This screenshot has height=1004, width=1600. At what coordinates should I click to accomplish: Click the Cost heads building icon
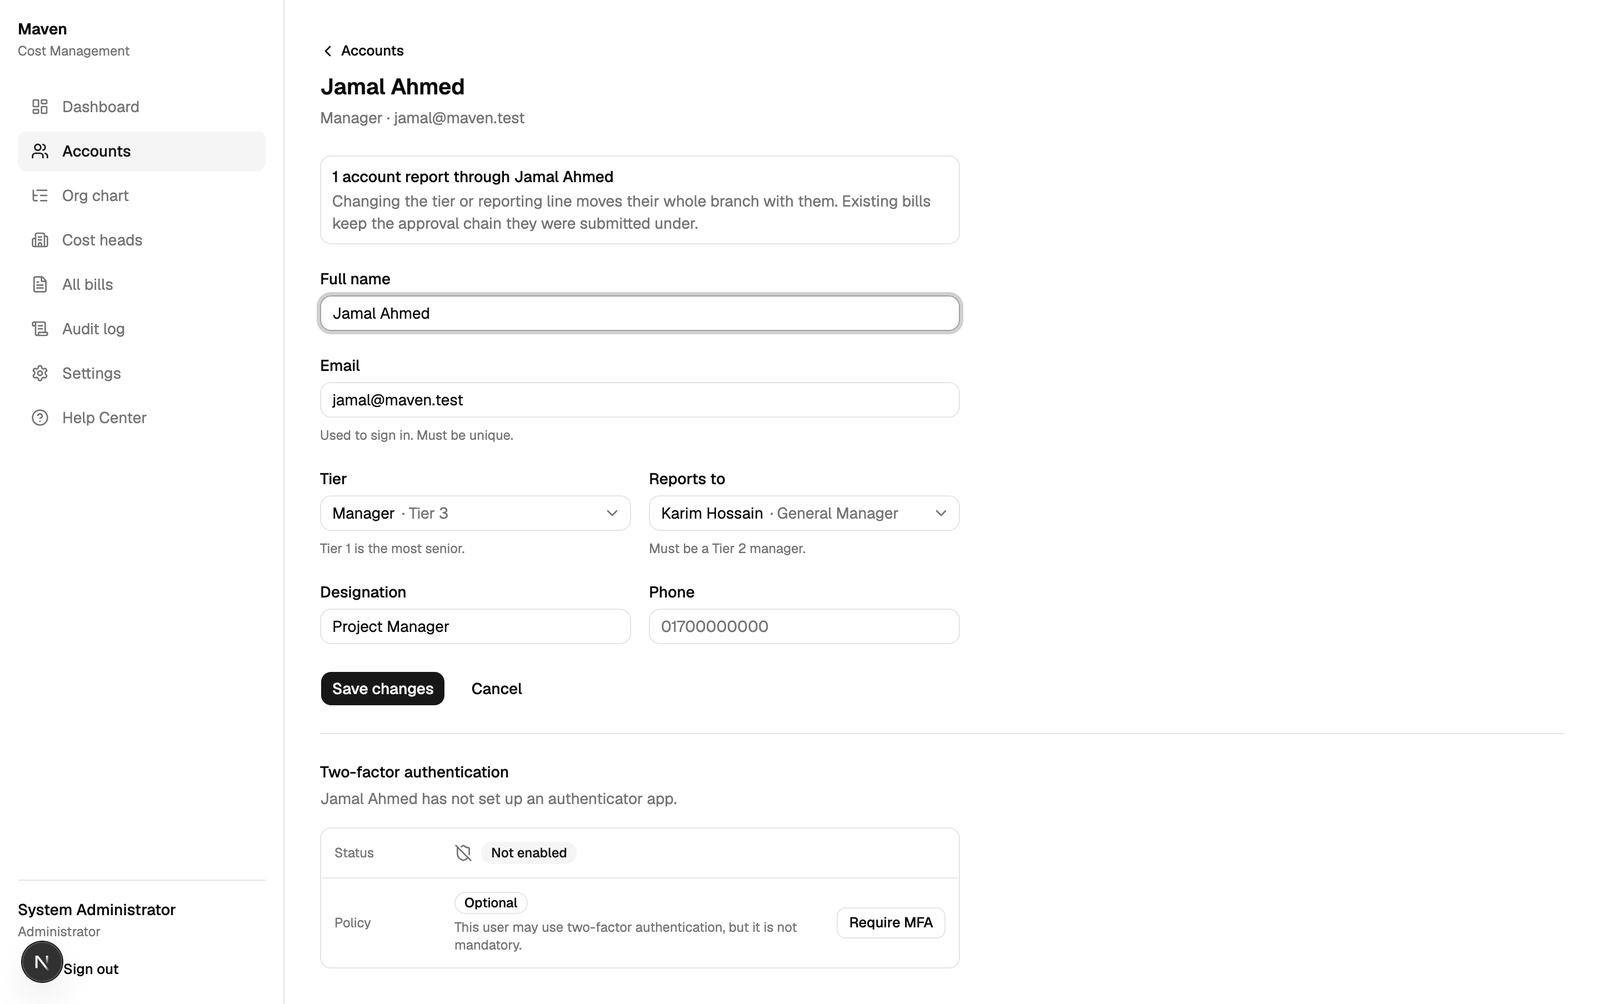pos(40,240)
